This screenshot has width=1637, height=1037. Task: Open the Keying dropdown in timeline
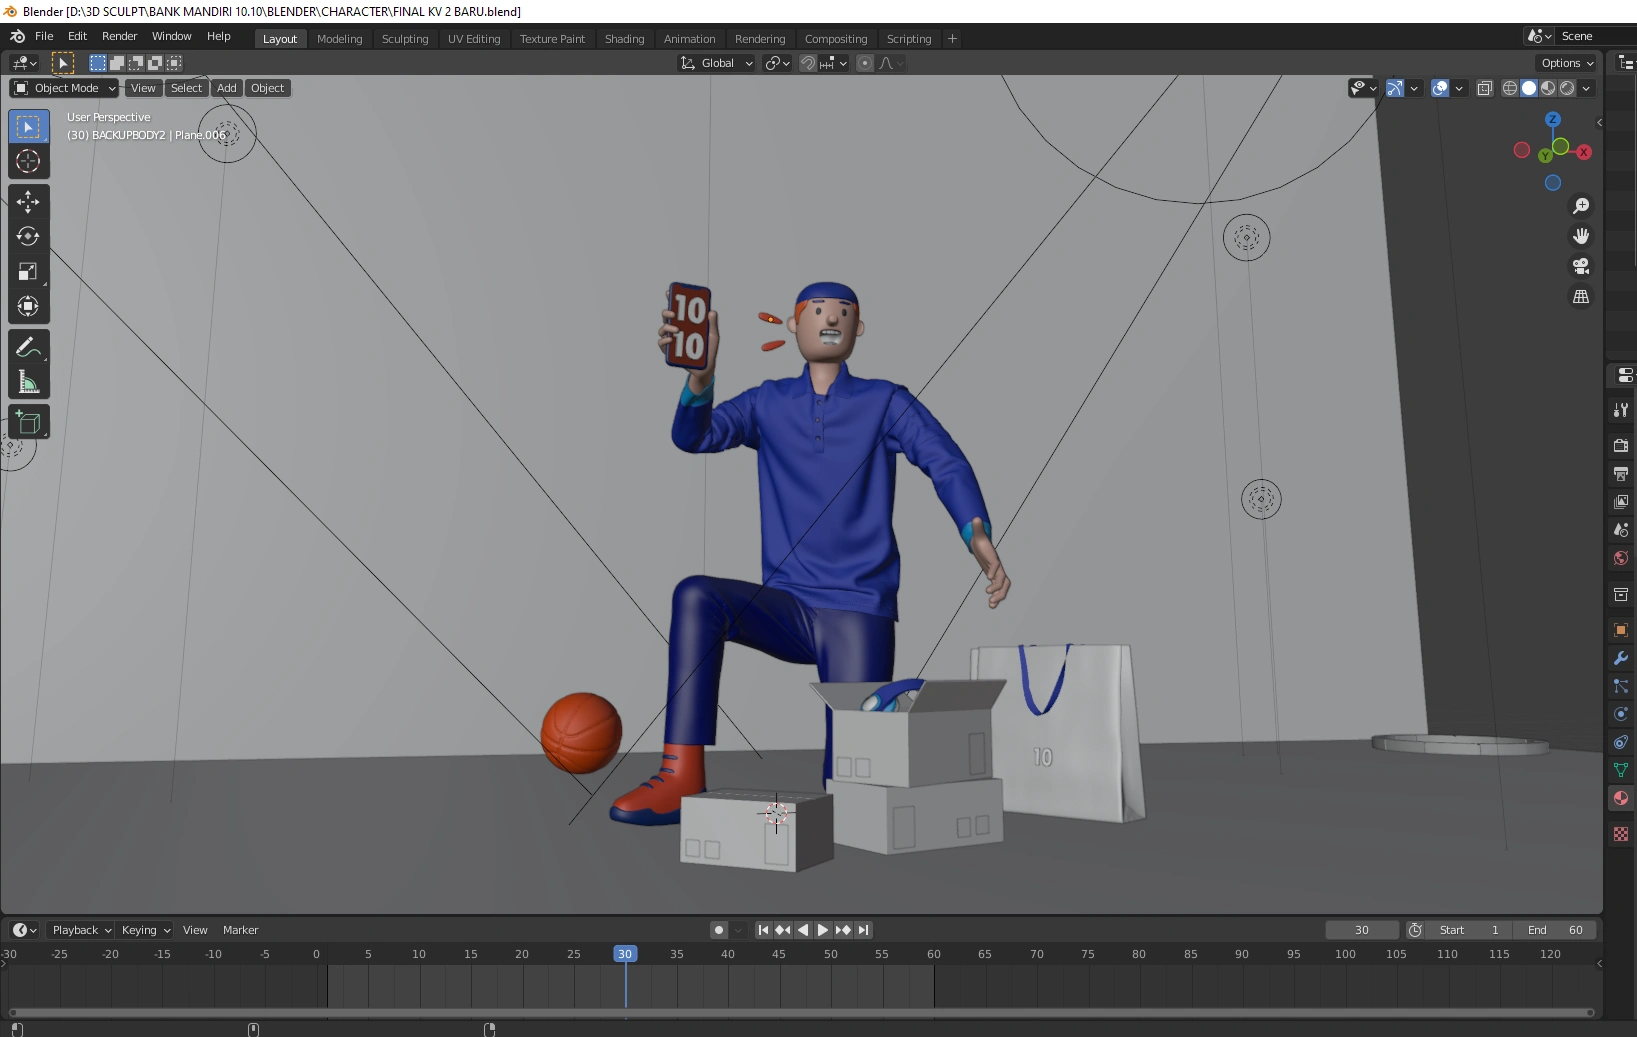(146, 930)
